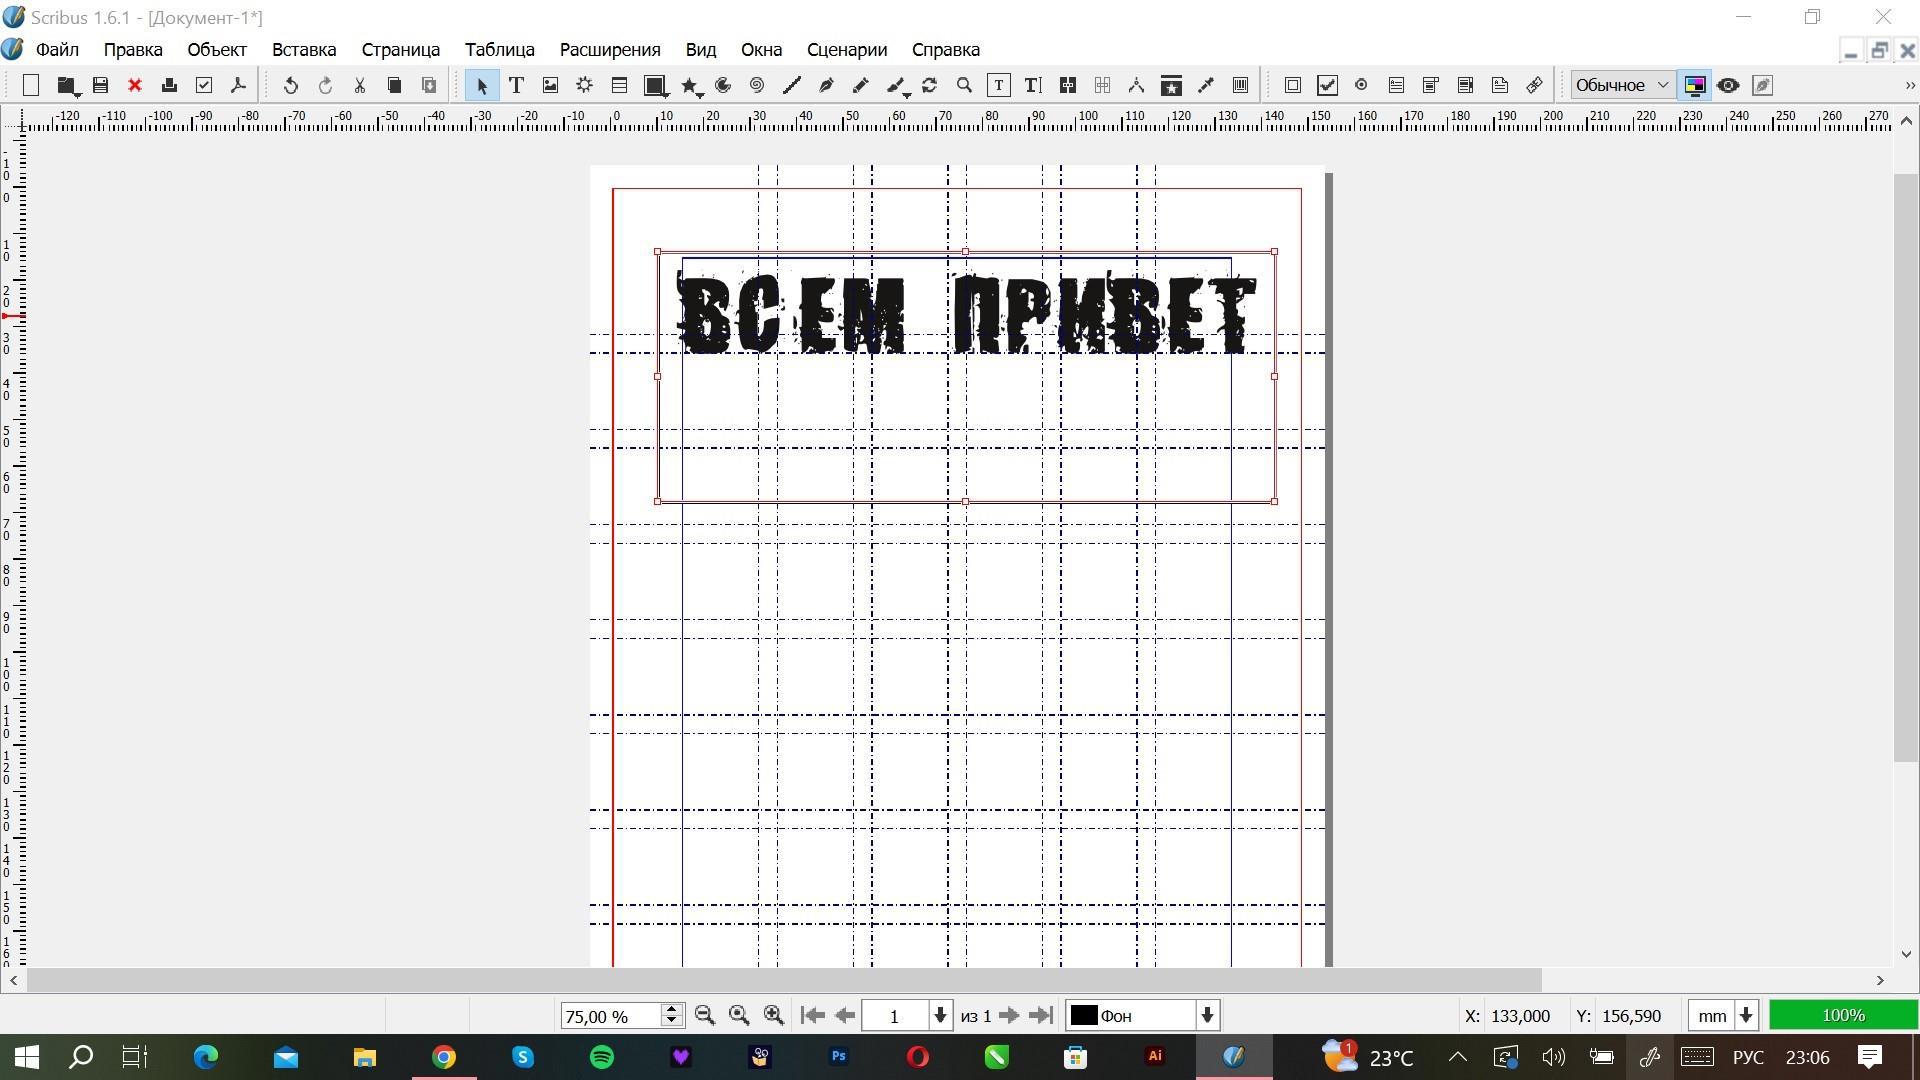Select the Image Frame tool

click(x=550, y=85)
